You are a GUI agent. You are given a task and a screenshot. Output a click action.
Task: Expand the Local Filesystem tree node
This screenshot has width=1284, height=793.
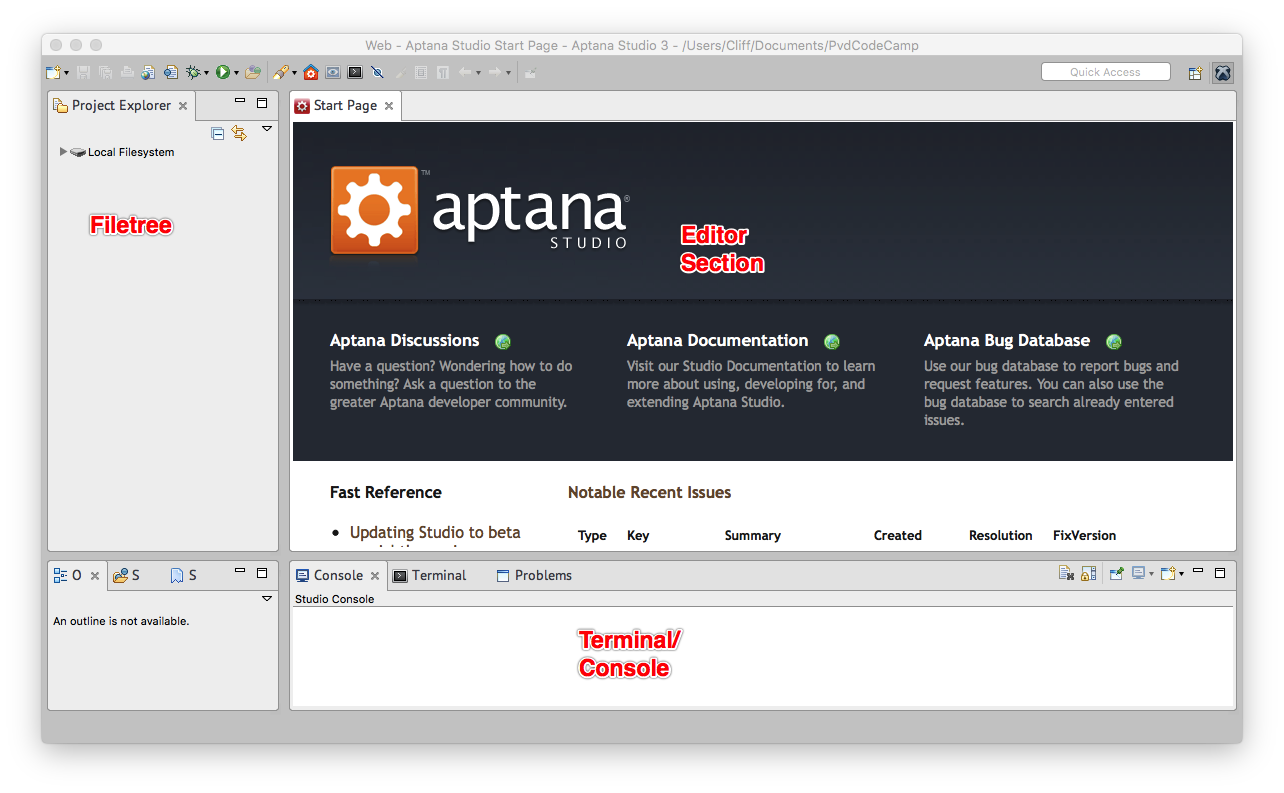coord(63,152)
